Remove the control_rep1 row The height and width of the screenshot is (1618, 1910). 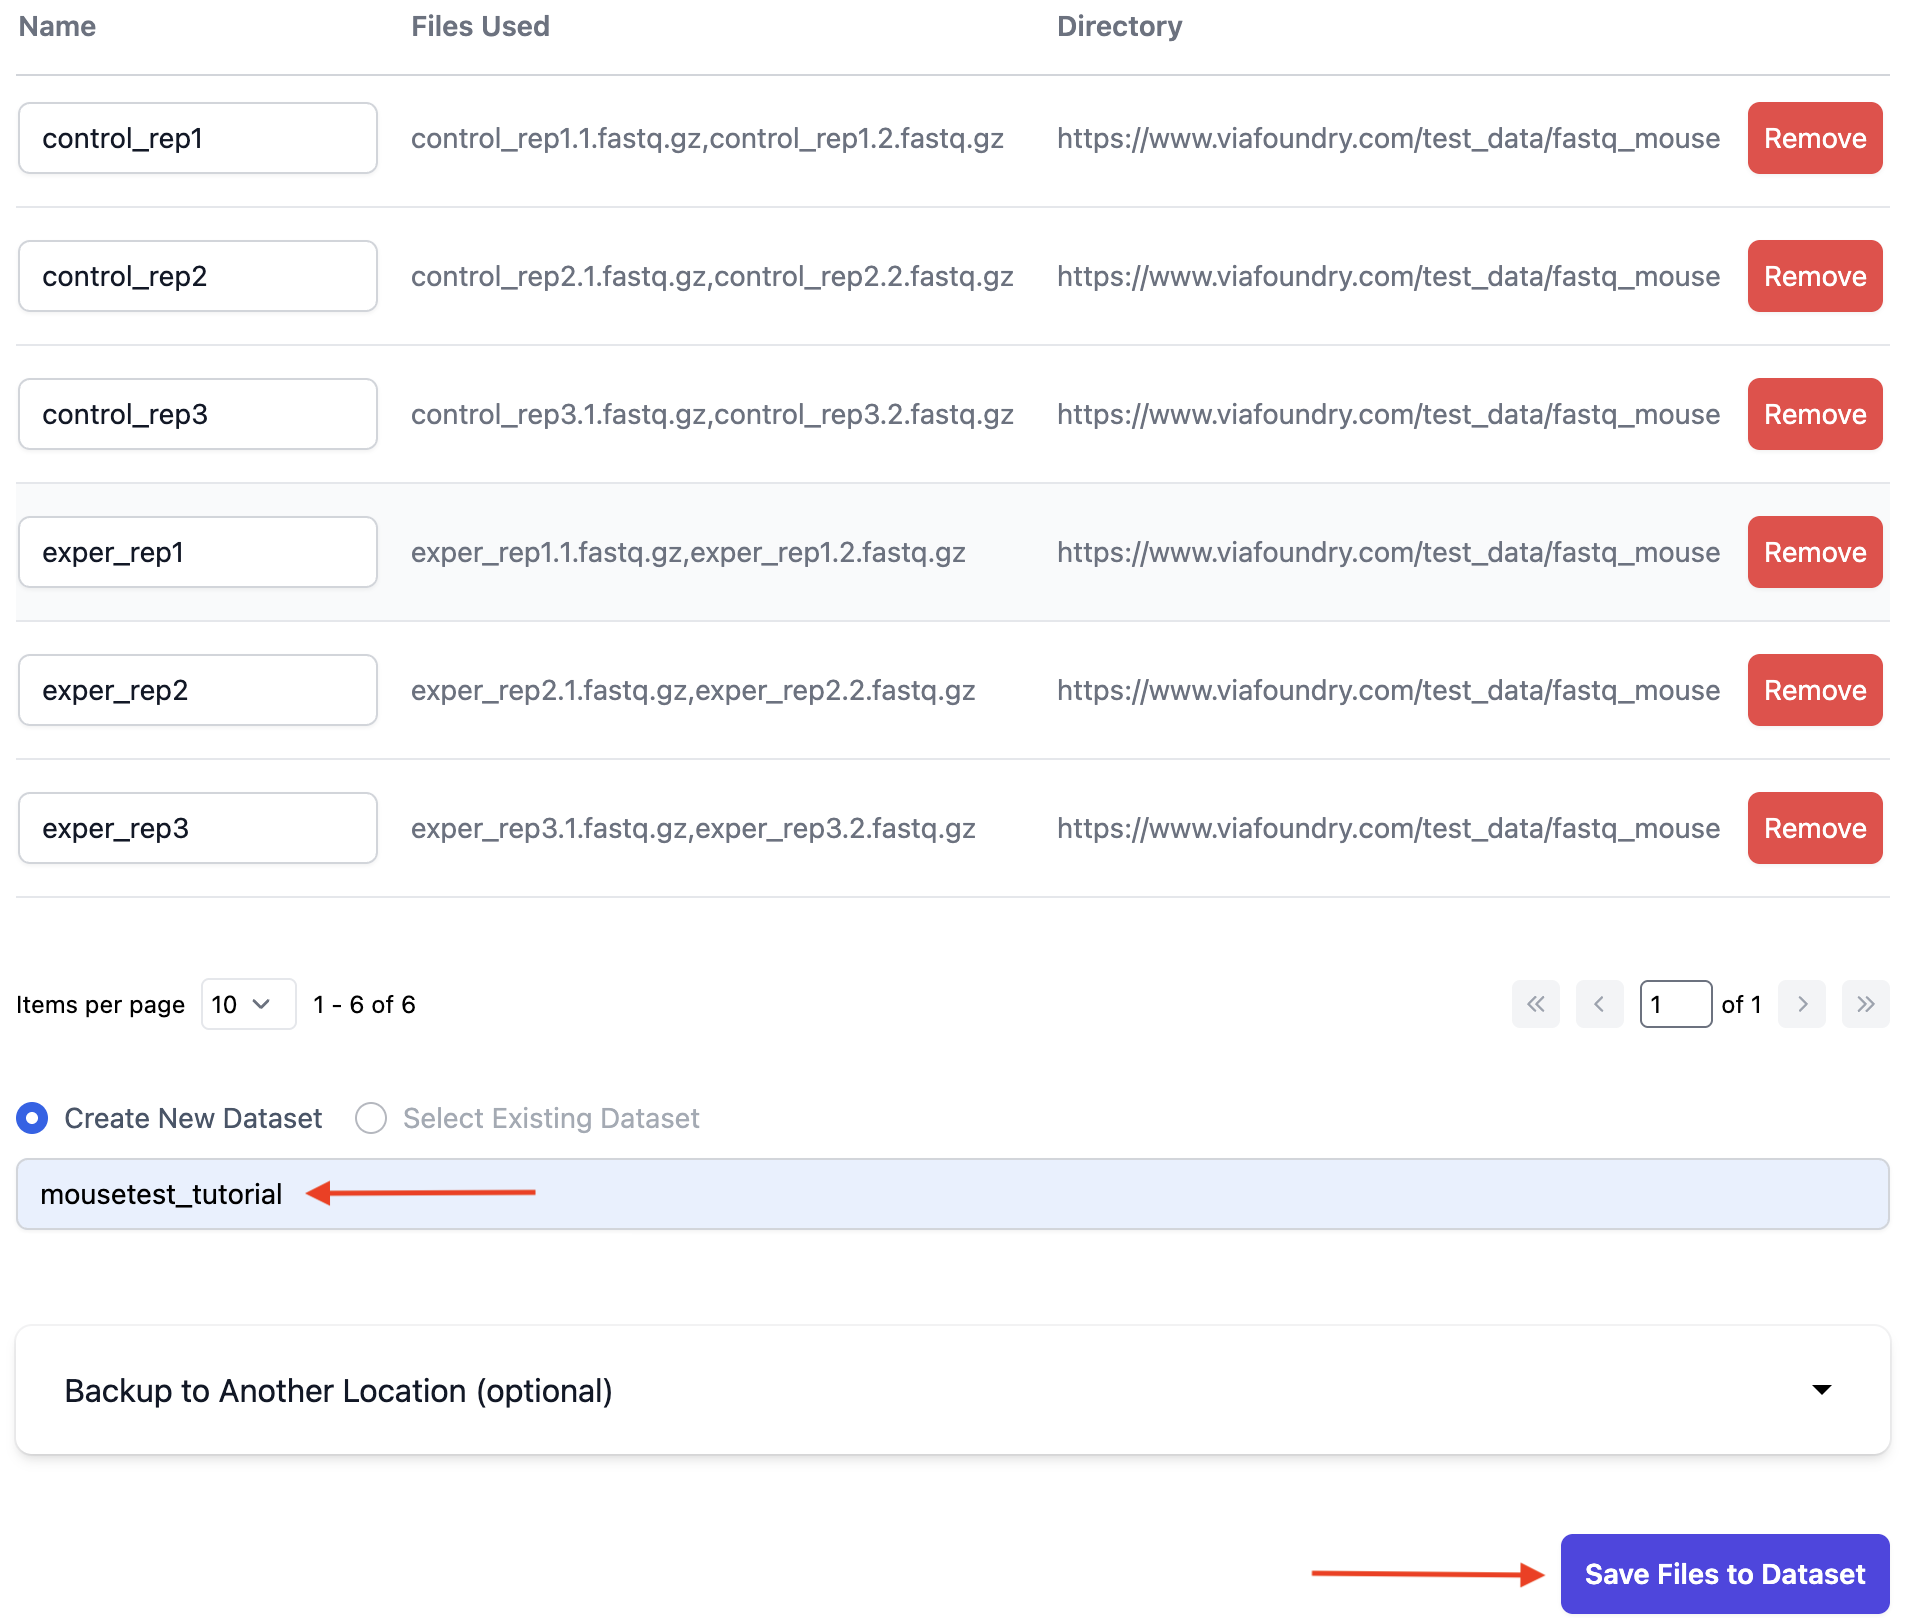pyautogui.click(x=1814, y=138)
